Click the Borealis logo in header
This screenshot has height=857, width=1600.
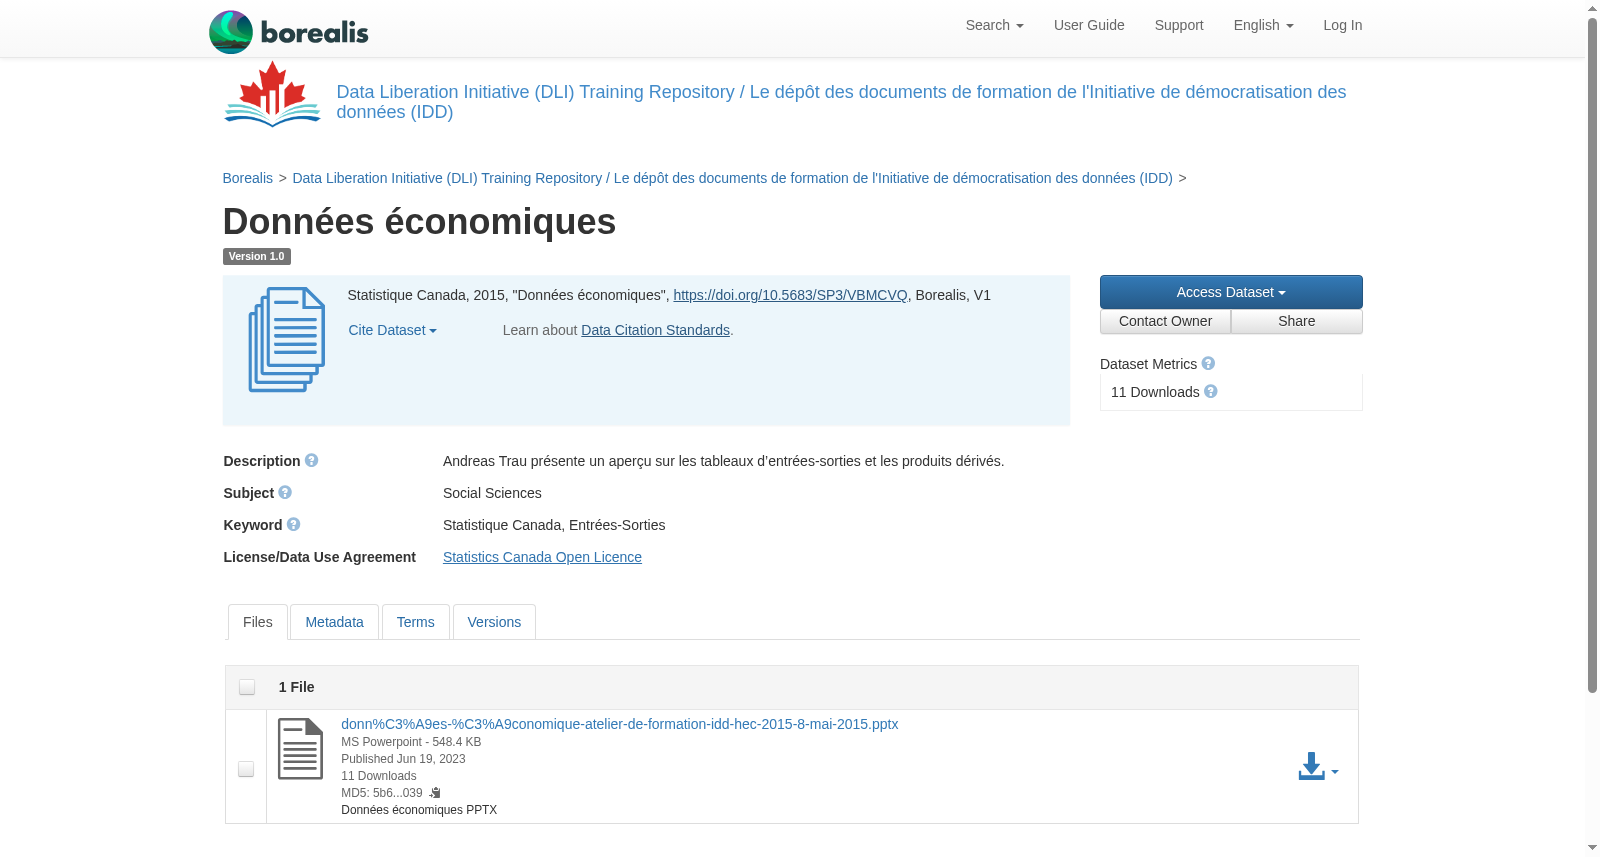[288, 32]
